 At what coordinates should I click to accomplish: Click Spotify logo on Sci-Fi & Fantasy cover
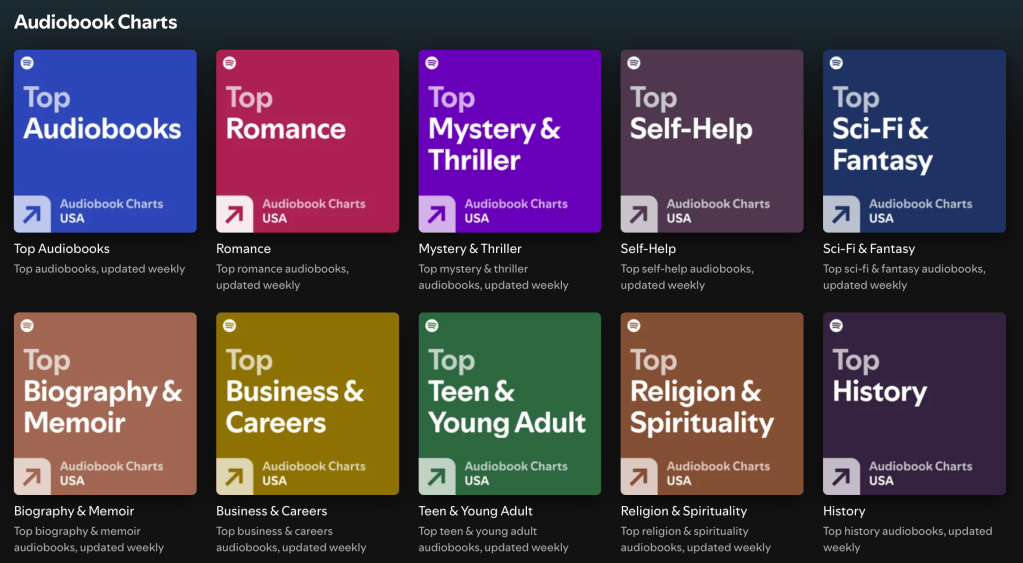pyautogui.click(x=836, y=63)
